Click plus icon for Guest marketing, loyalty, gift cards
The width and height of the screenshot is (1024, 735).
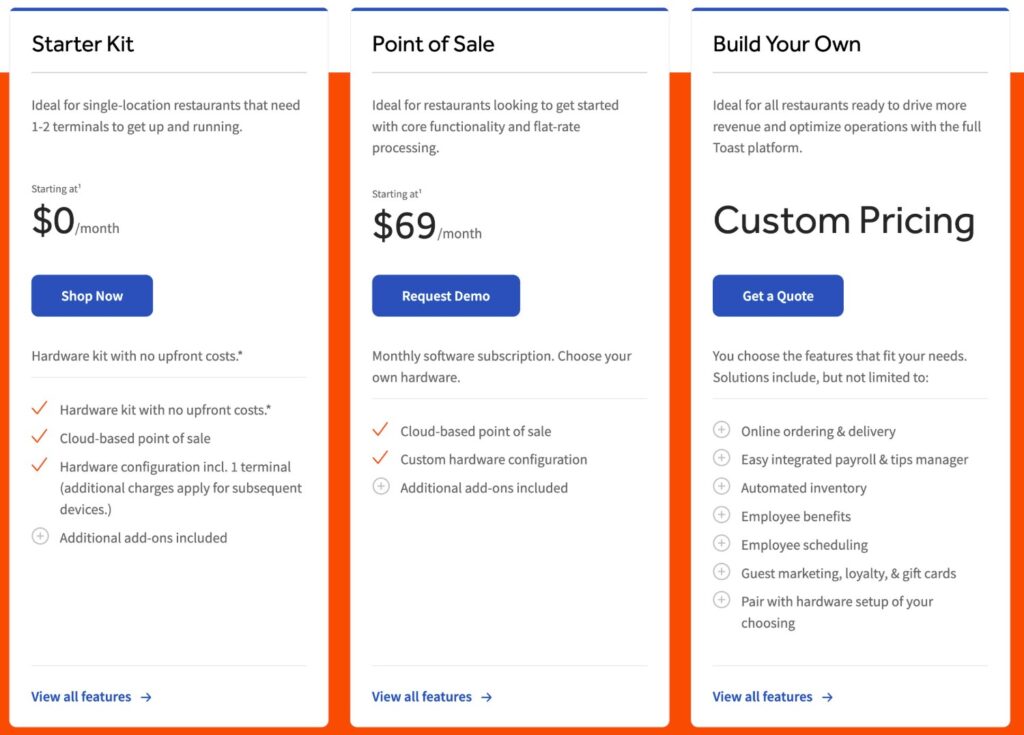pyautogui.click(x=721, y=572)
